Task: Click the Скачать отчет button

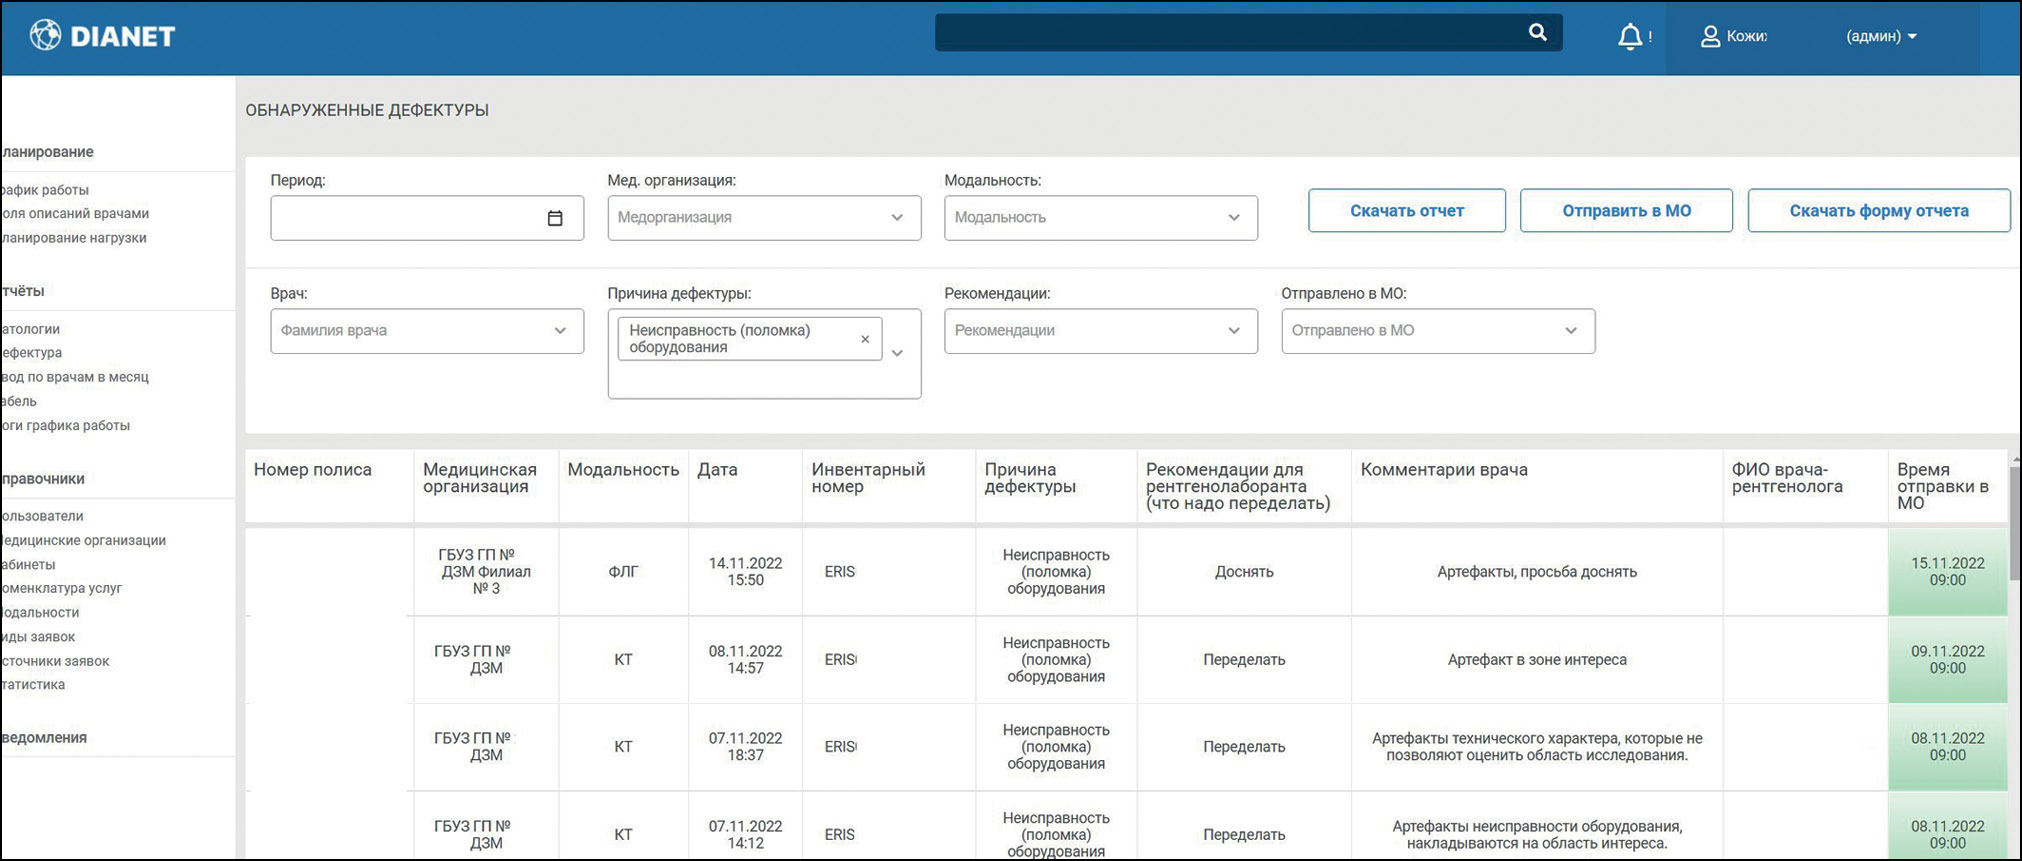Action: (x=1406, y=211)
